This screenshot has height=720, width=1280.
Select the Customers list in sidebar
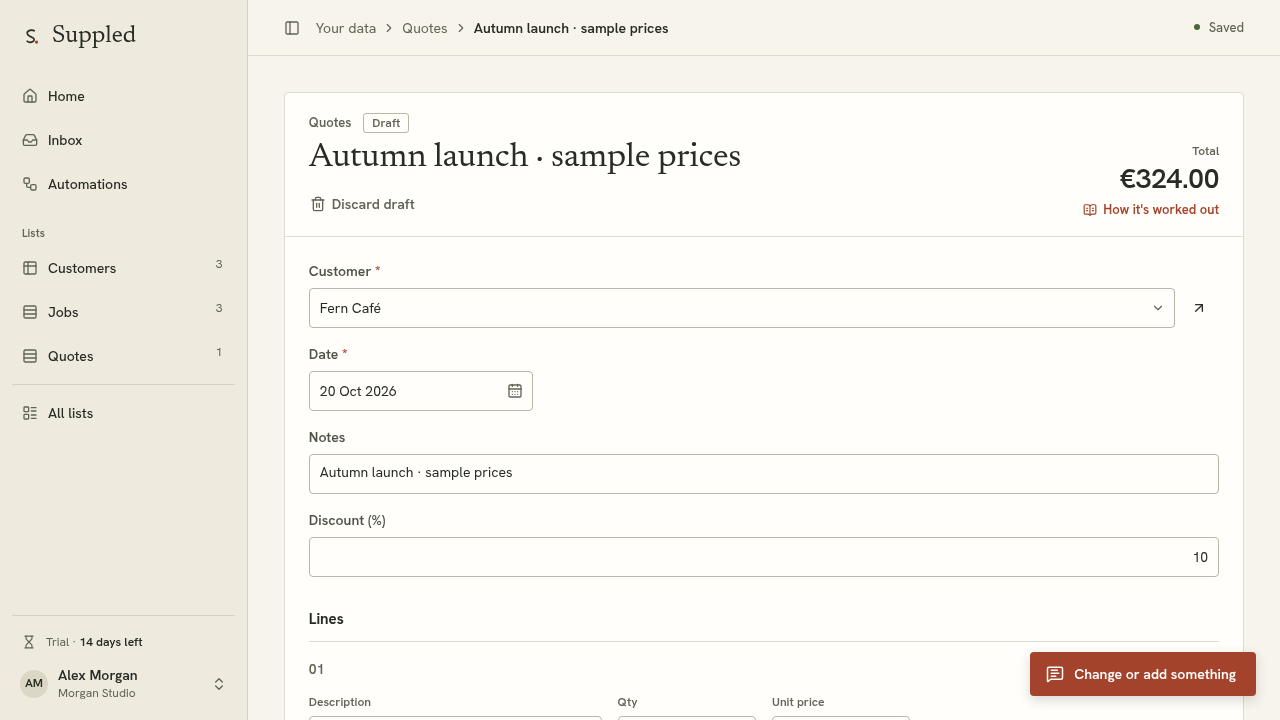123,268
